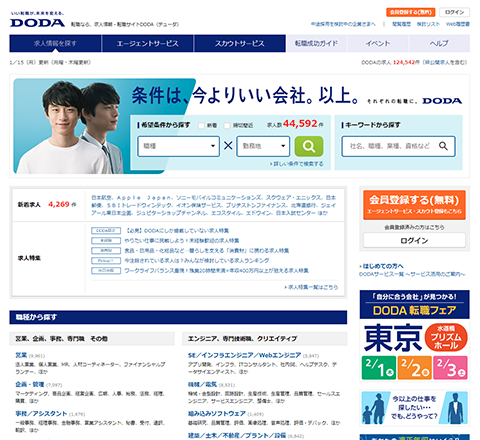Open the 職種 dropdown
Image resolution: width=480 pixels, height=440 pixels.
(178, 146)
